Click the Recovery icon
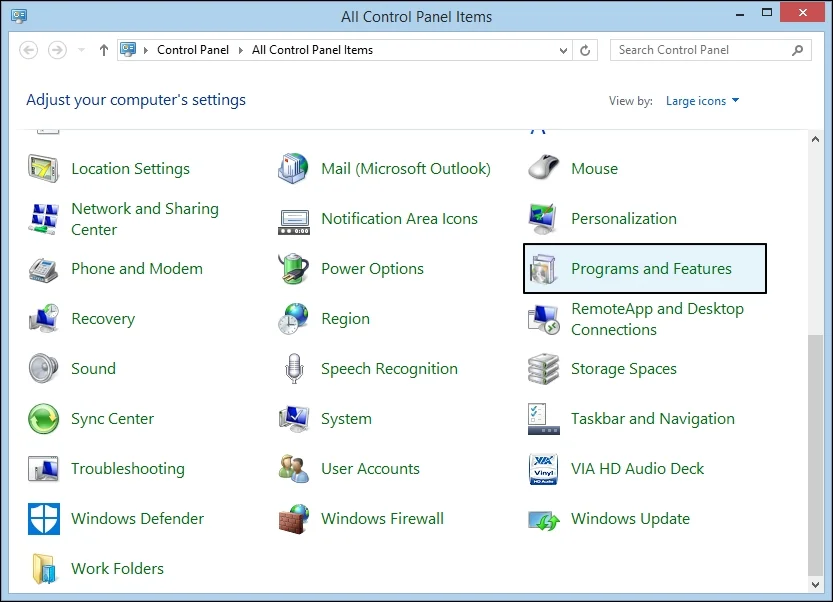The width and height of the screenshot is (833, 602). tap(43, 318)
